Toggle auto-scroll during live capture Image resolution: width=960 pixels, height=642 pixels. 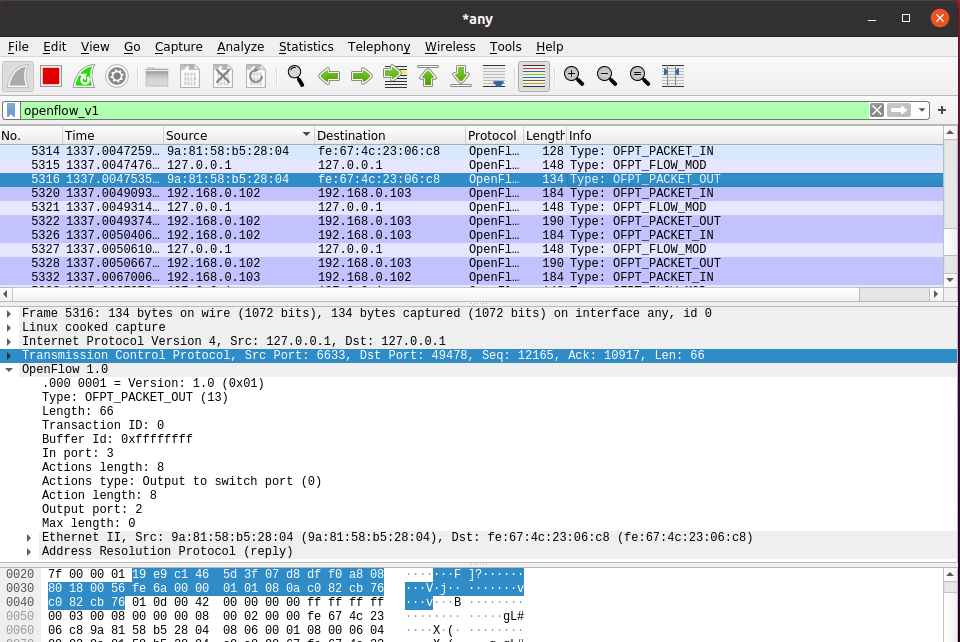(494, 76)
